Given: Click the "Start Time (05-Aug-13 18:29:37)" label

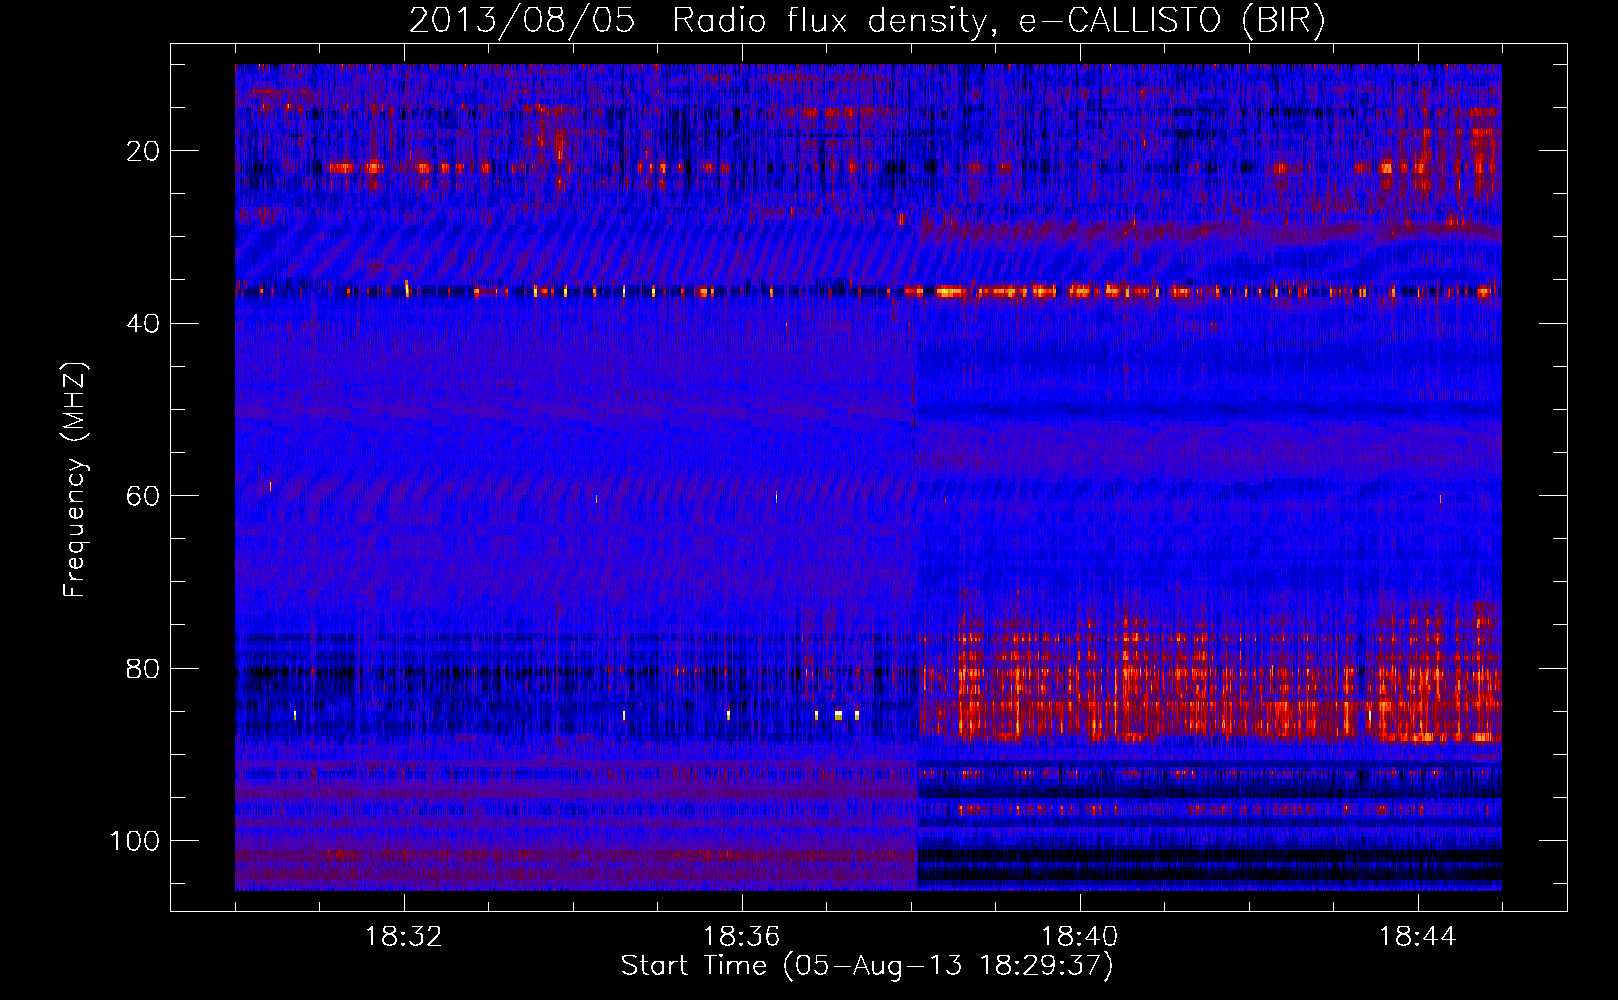Looking at the screenshot, I should tap(867, 966).
